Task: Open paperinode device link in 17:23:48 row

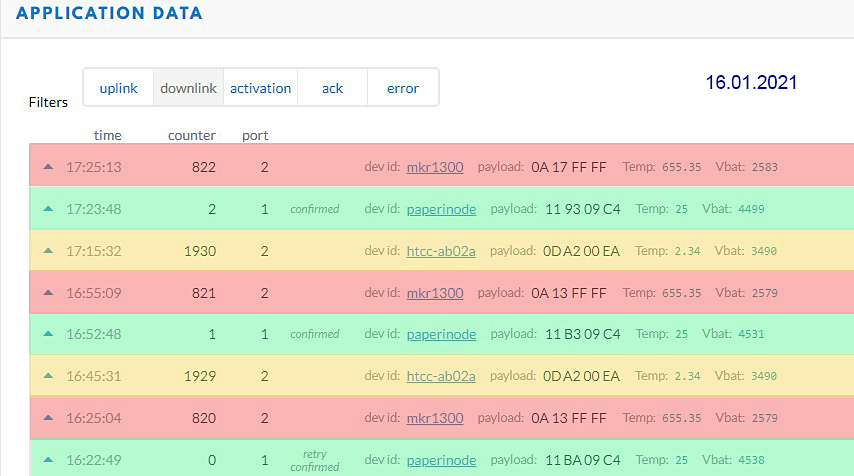Action: [x=441, y=209]
